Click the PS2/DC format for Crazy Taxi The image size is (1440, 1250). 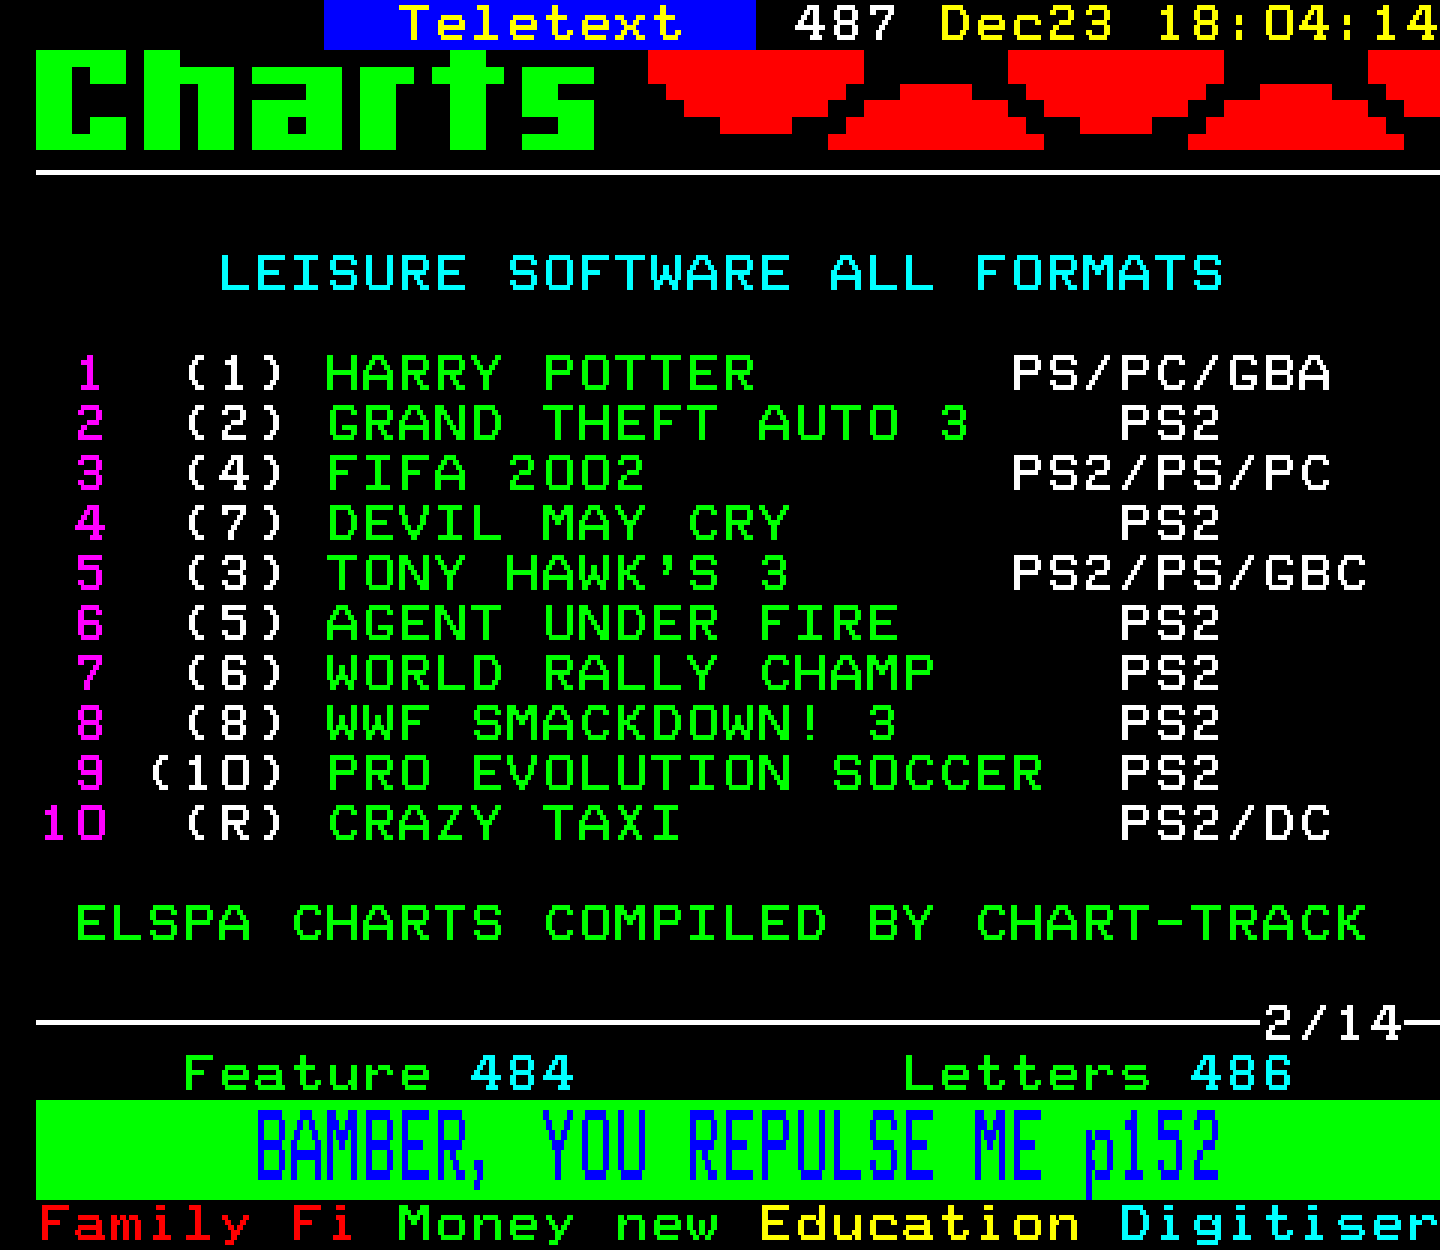pyautogui.click(x=1225, y=823)
